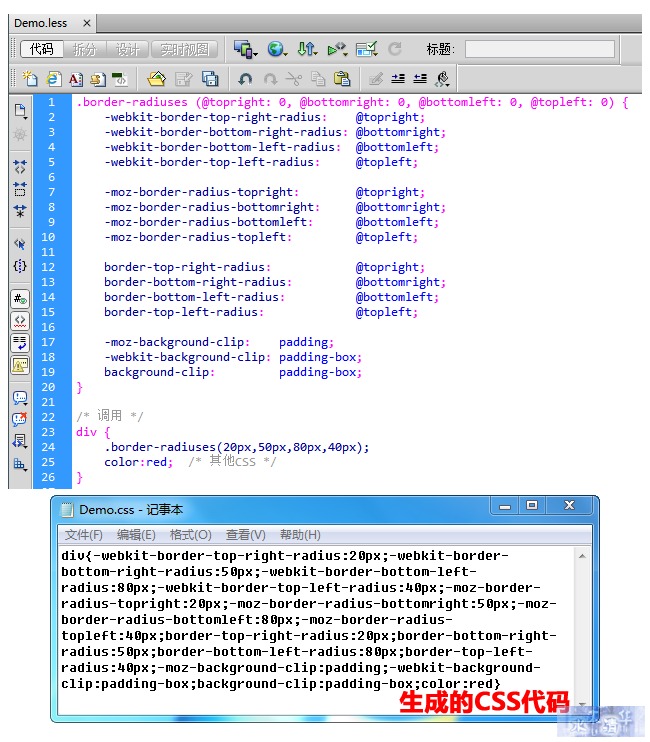Open the format source code menu
The image size is (650, 742).
click(x=442, y=79)
